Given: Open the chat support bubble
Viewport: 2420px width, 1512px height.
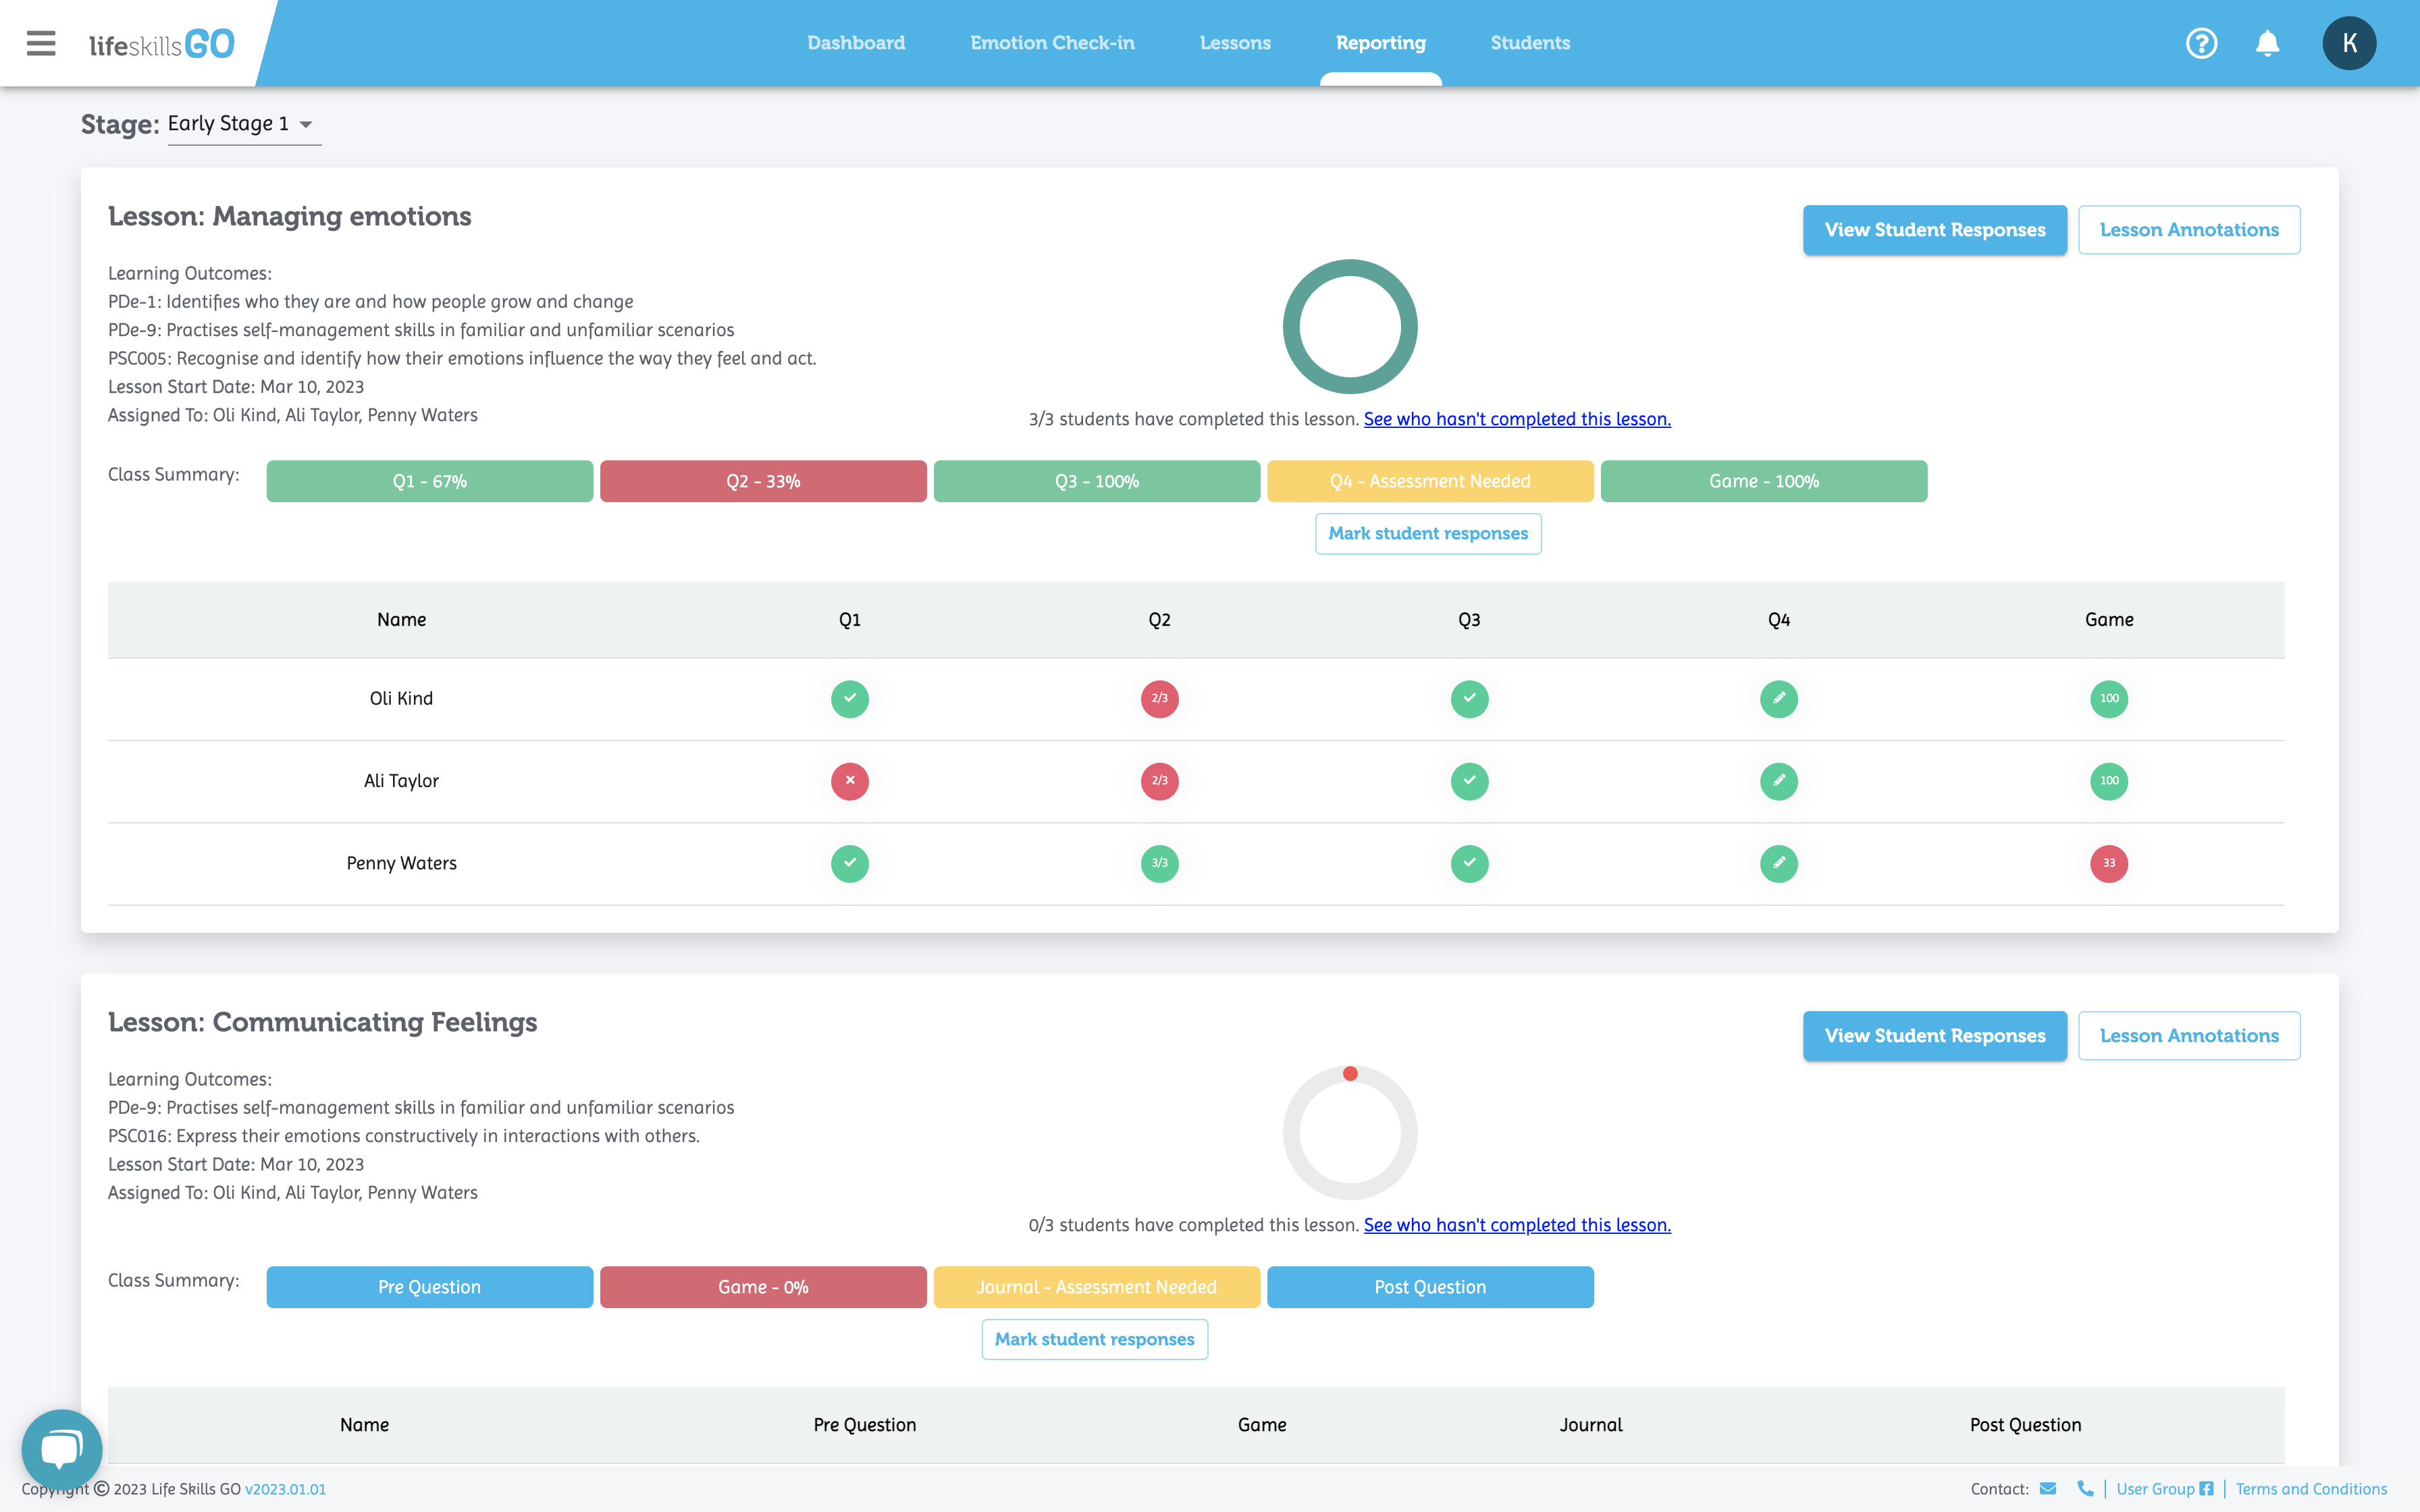Looking at the screenshot, I should click(61, 1448).
